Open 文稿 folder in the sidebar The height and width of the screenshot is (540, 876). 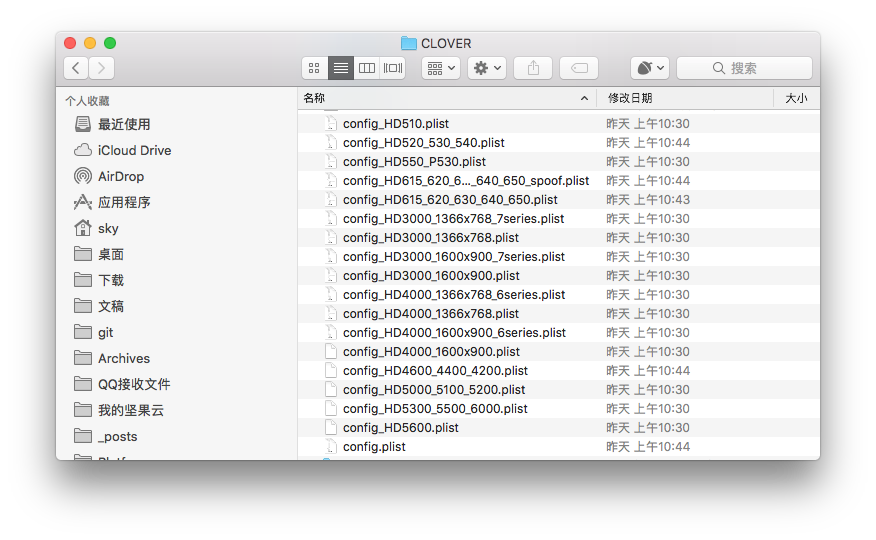pyautogui.click(x=111, y=307)
